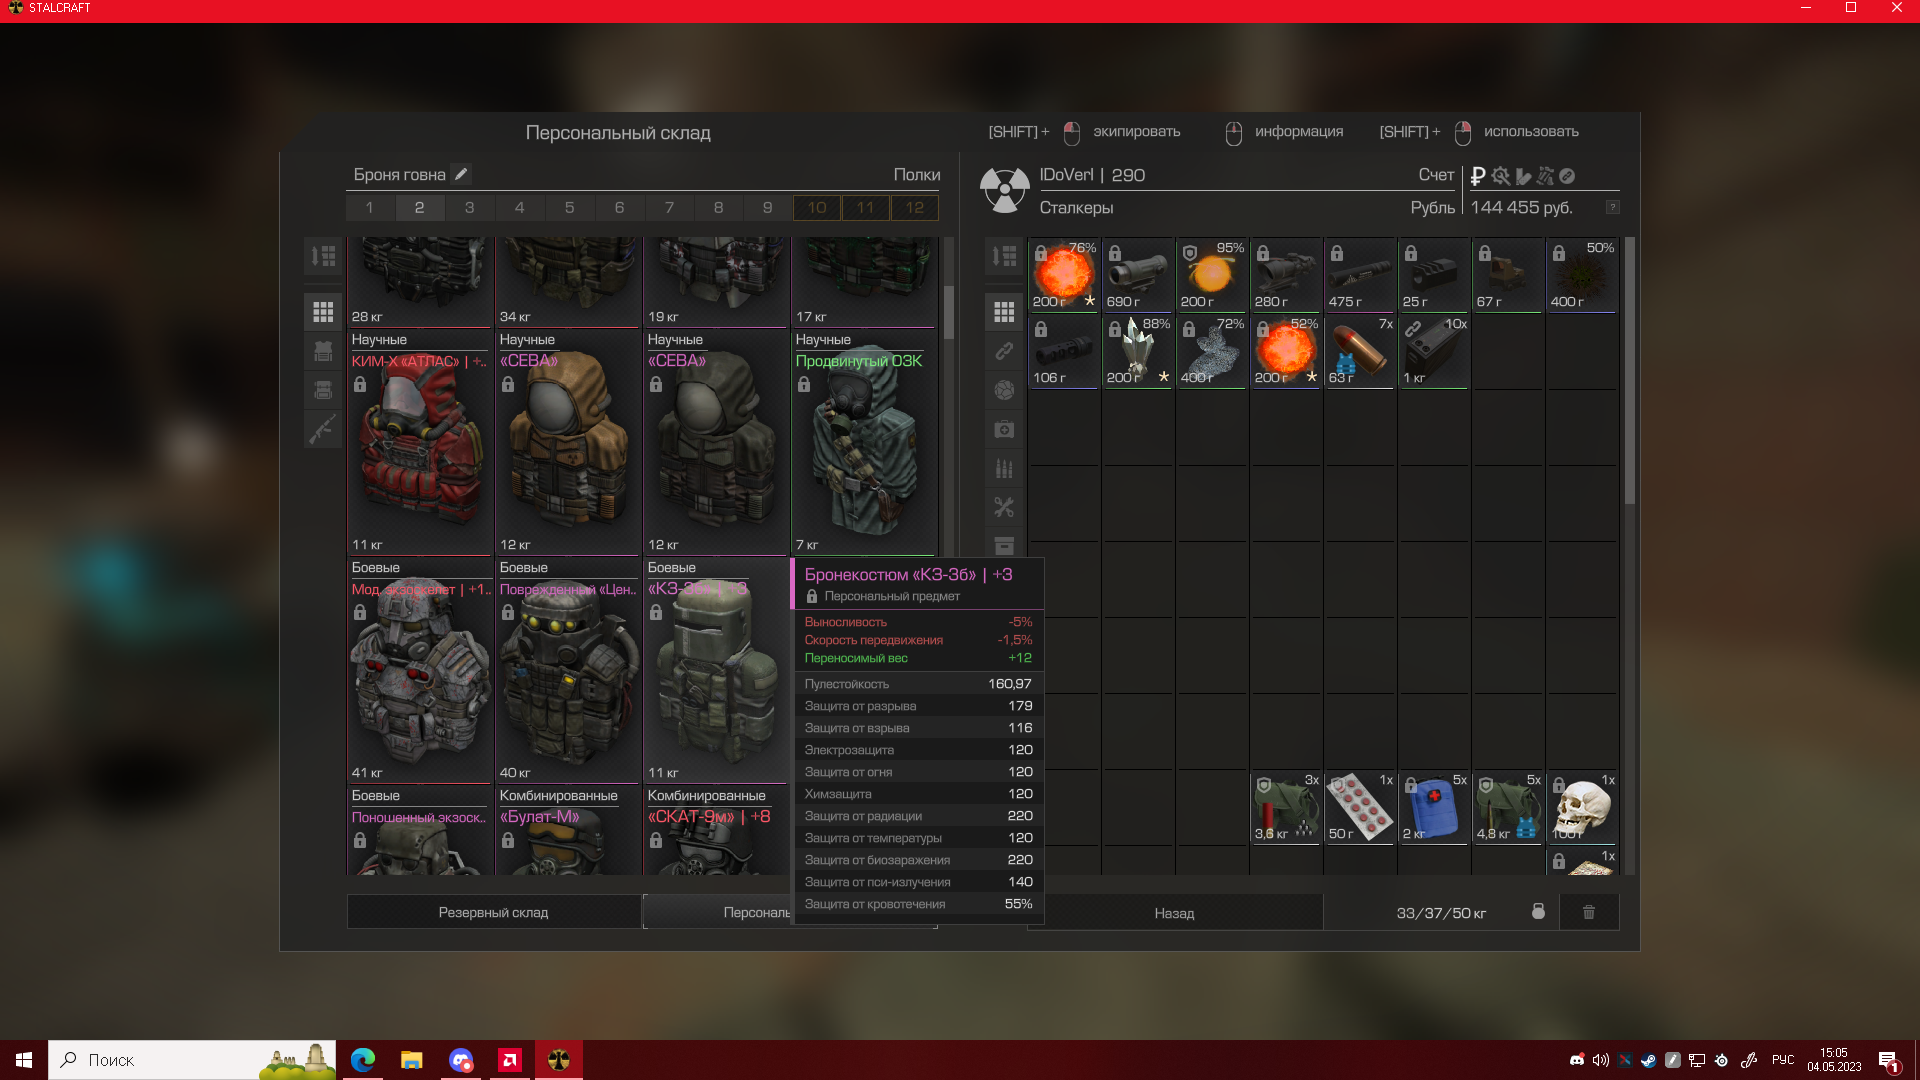
Task: Filter the inventory by artifacts icon
Action: tap(1004, 390)
